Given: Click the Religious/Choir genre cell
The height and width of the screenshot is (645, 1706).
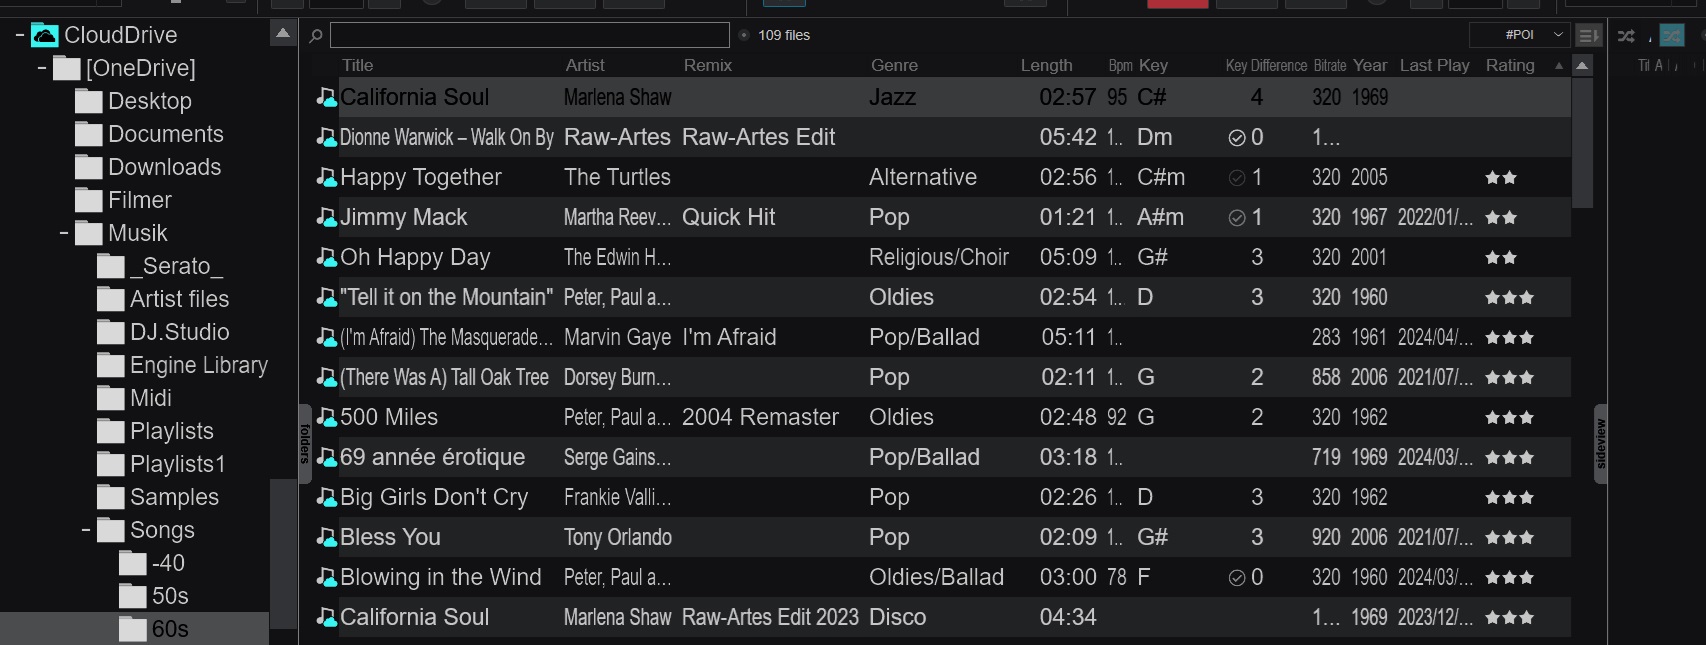Looking at the screenshot, I should (x=939, y=257).
